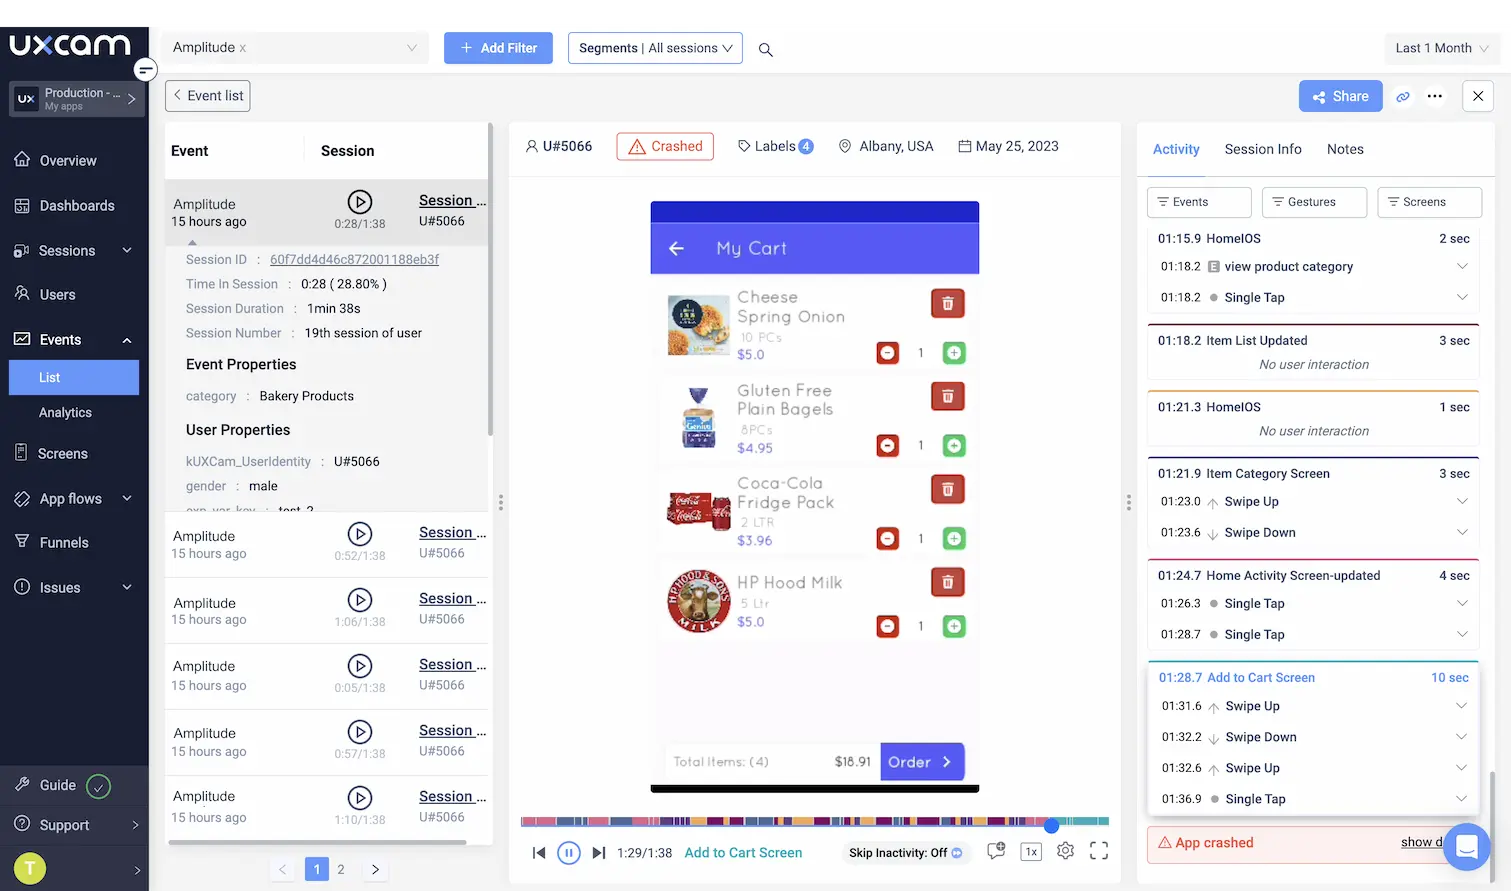Filter activity by Gestures
The height and width of the screenshot is (891, 1511).
click(1314, 202)
